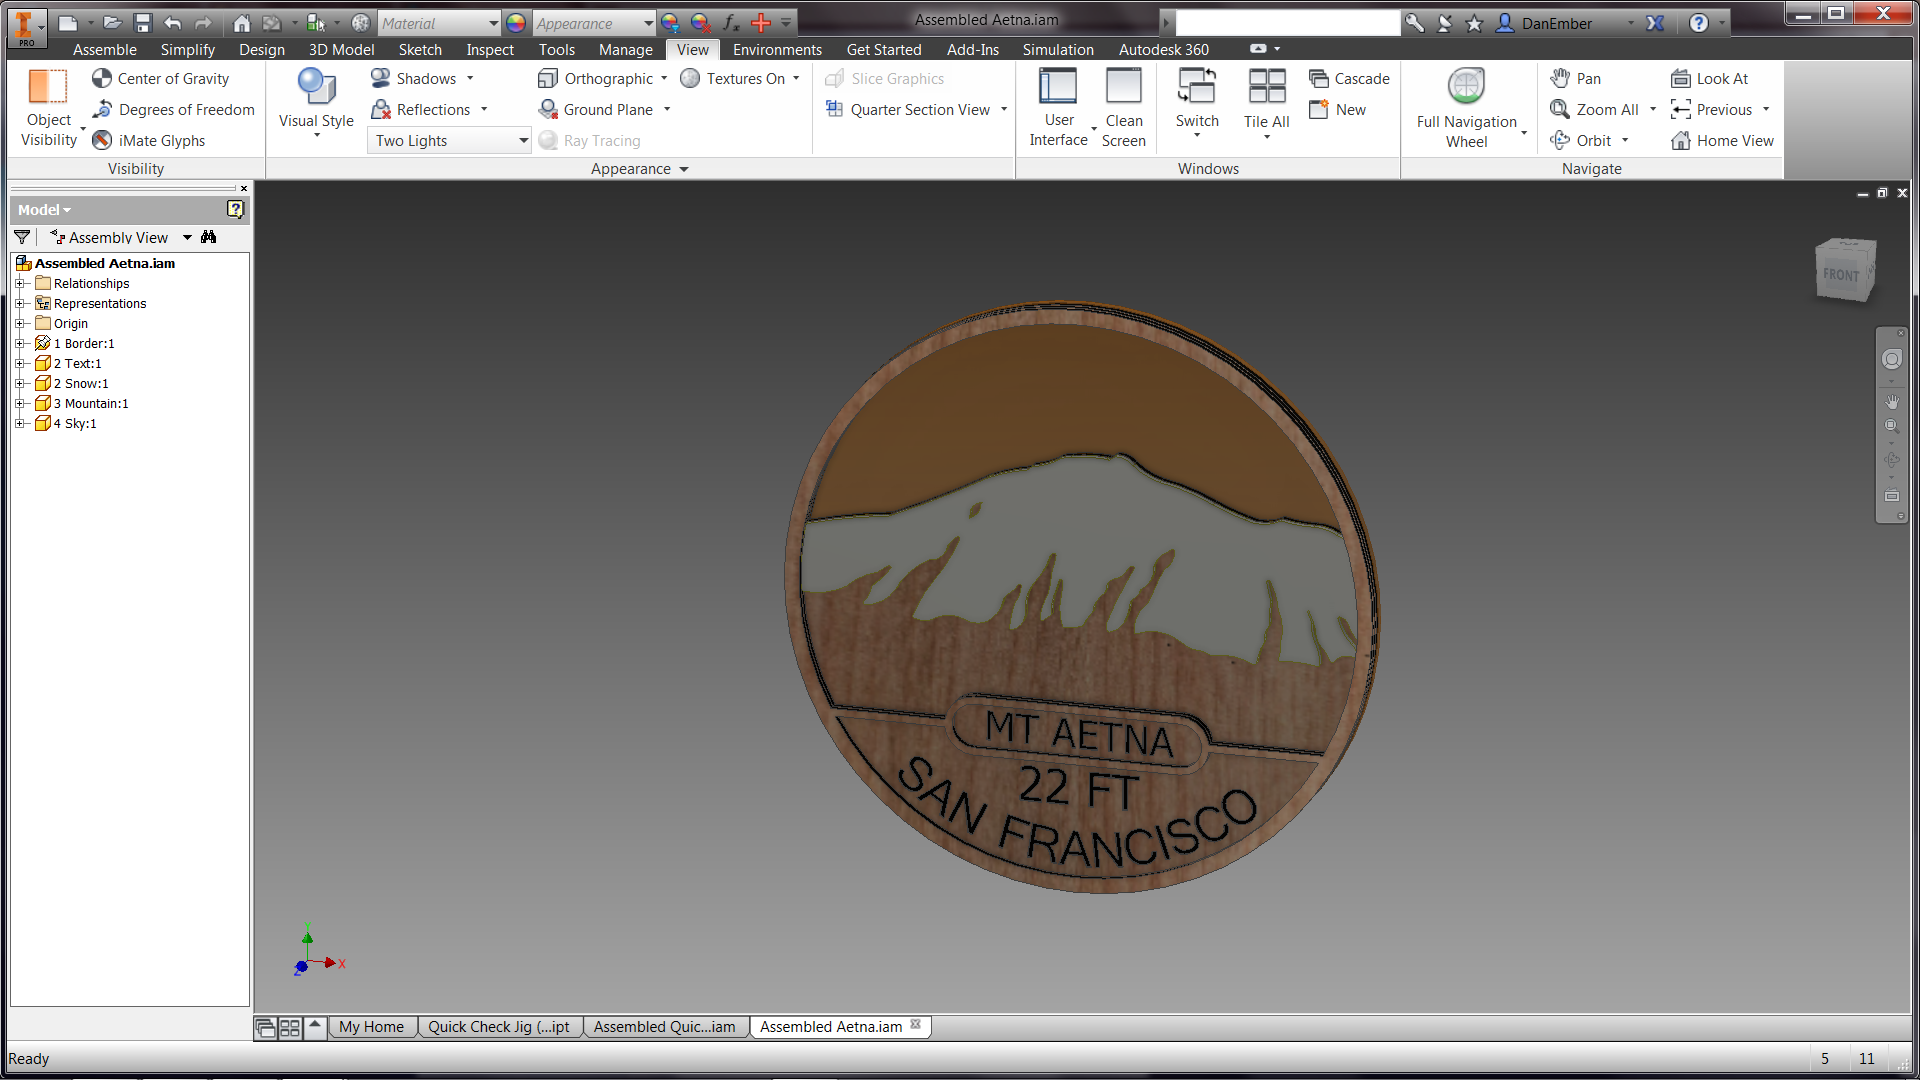Switch to the 3D Model tab
This screenshot has width=1920, height=1080.
[x=341, y=50]
